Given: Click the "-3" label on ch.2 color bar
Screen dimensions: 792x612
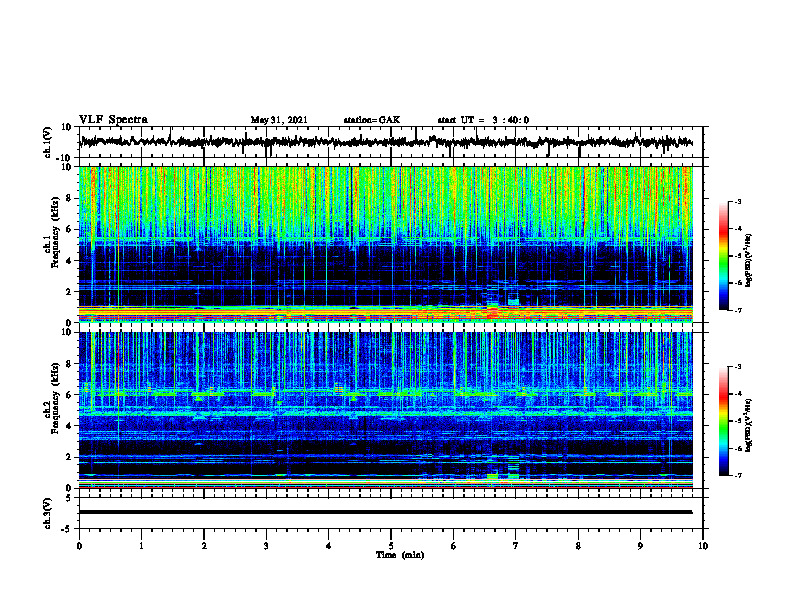Looking at the screenshot, I should click(x=737, y=367).
